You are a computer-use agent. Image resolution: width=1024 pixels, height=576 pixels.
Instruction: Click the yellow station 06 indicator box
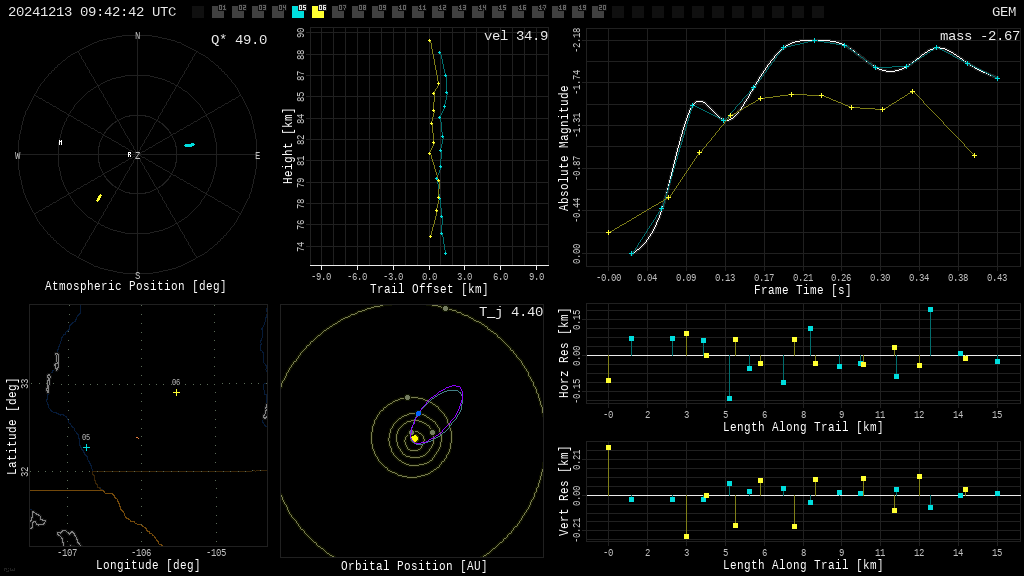(x=318, y=12)
